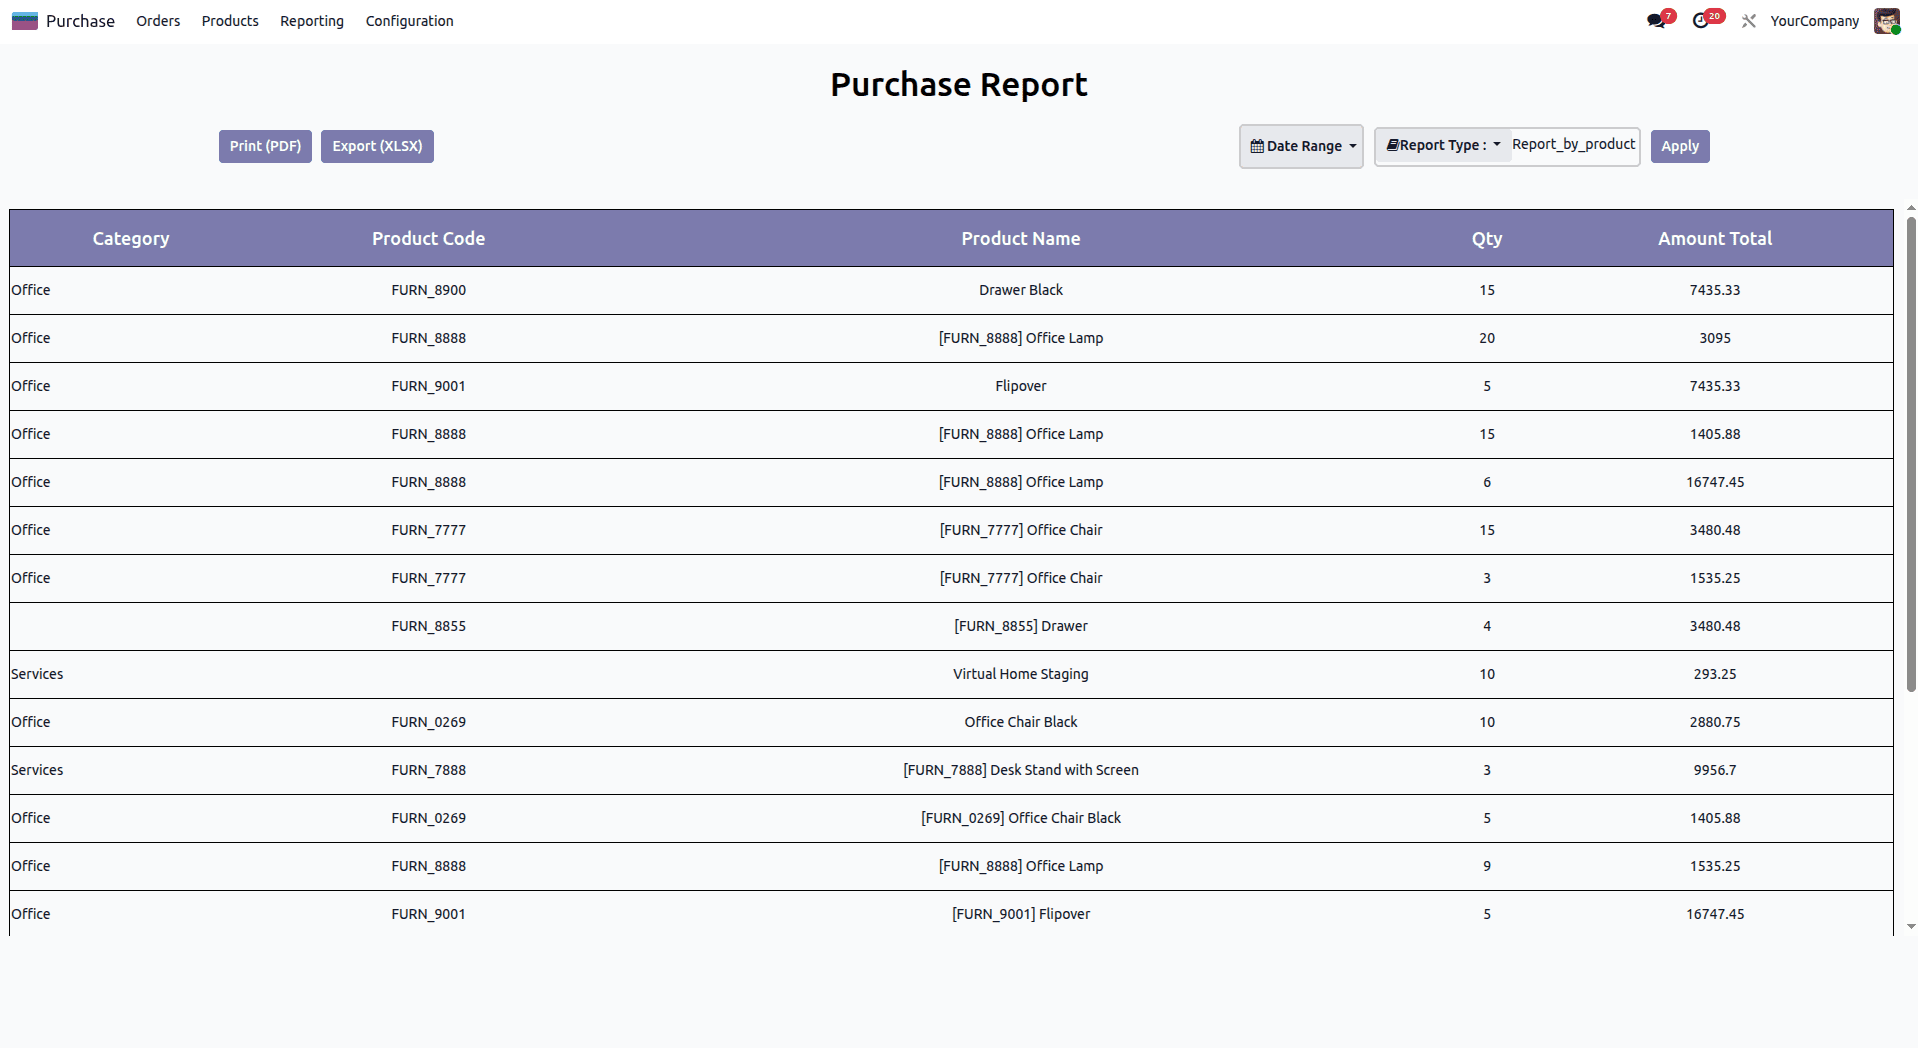Viewport: 1918px width, 1048px height.
Task: Open the Configuration menu
Action: pos(408,20)
